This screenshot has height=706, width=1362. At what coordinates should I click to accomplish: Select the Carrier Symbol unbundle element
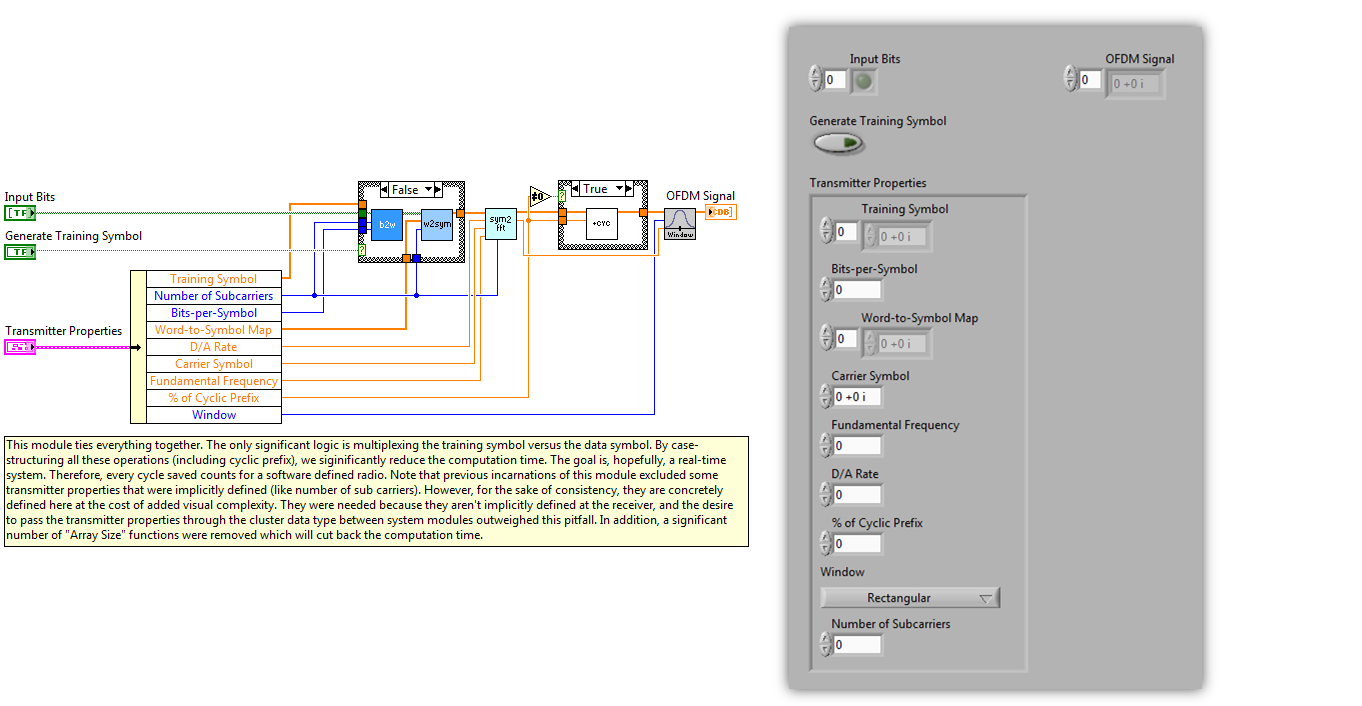coord(213,364)
